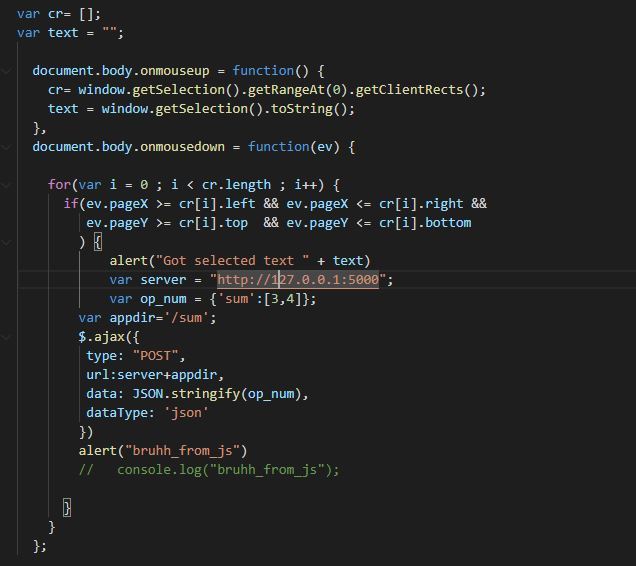Click the 'op_num' variable declaration name
The image size is (636, 566).
(x=163, y=299)
